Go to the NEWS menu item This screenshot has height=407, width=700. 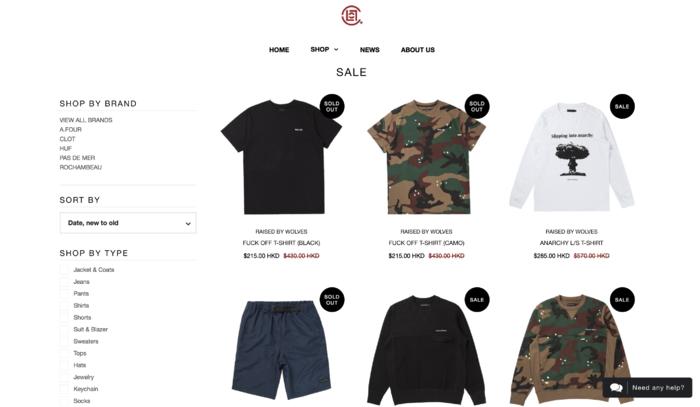[x=370, y=50]
